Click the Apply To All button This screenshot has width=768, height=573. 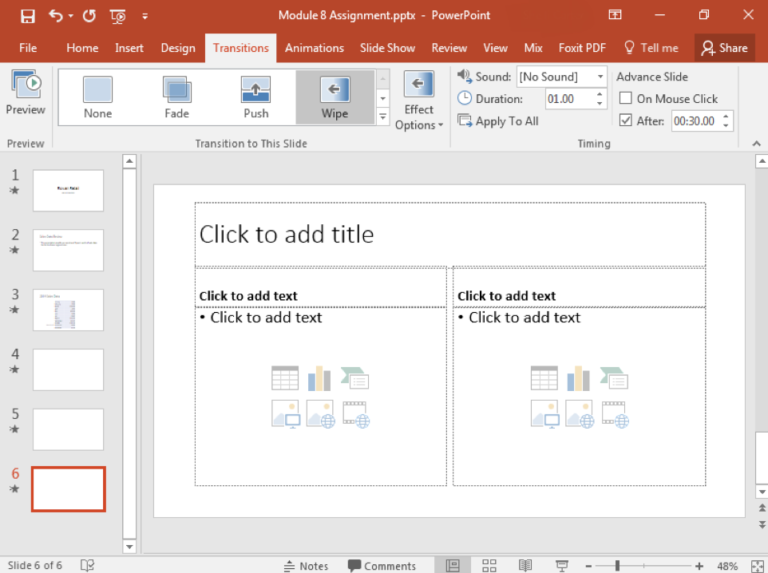click(498, 121)
